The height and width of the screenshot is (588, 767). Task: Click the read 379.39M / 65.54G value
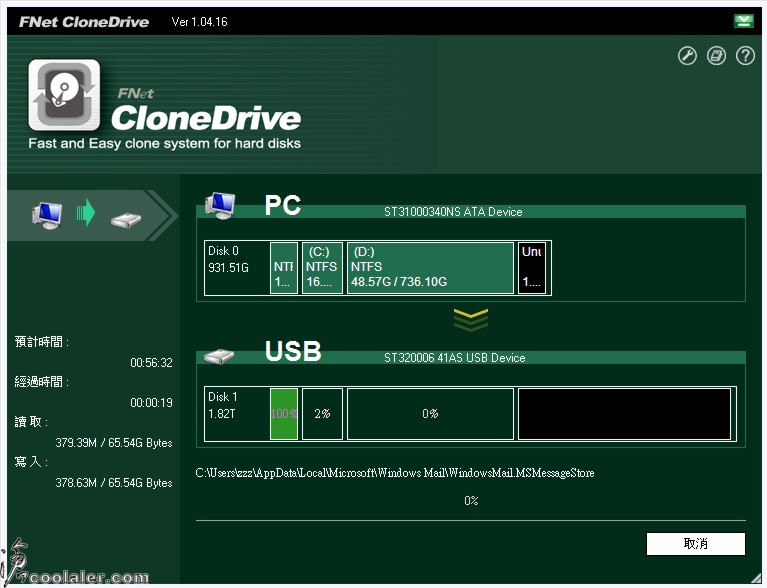(113, 443)
